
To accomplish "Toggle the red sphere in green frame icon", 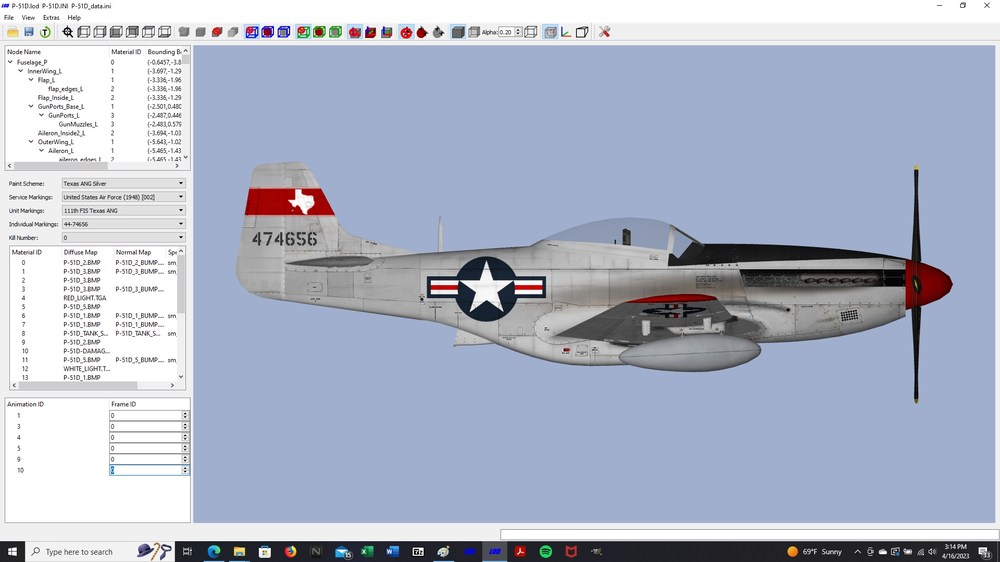I will click(304, 32).
